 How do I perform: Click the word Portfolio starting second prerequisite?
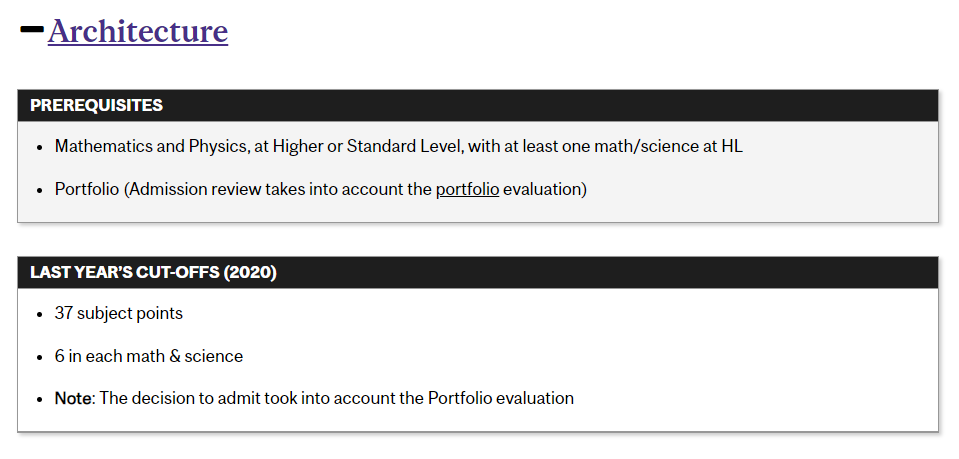tap(87, 189)
